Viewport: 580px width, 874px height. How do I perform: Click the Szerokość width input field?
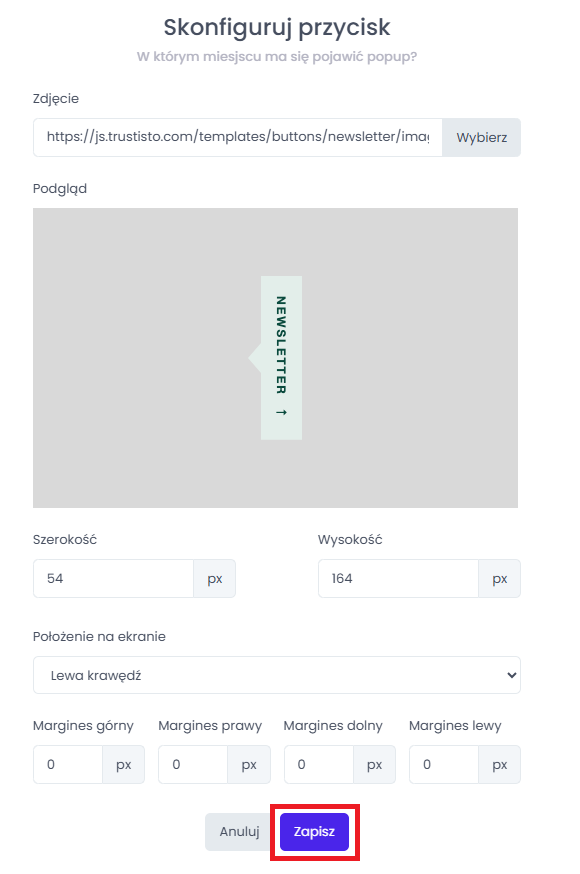click(114, 579)
